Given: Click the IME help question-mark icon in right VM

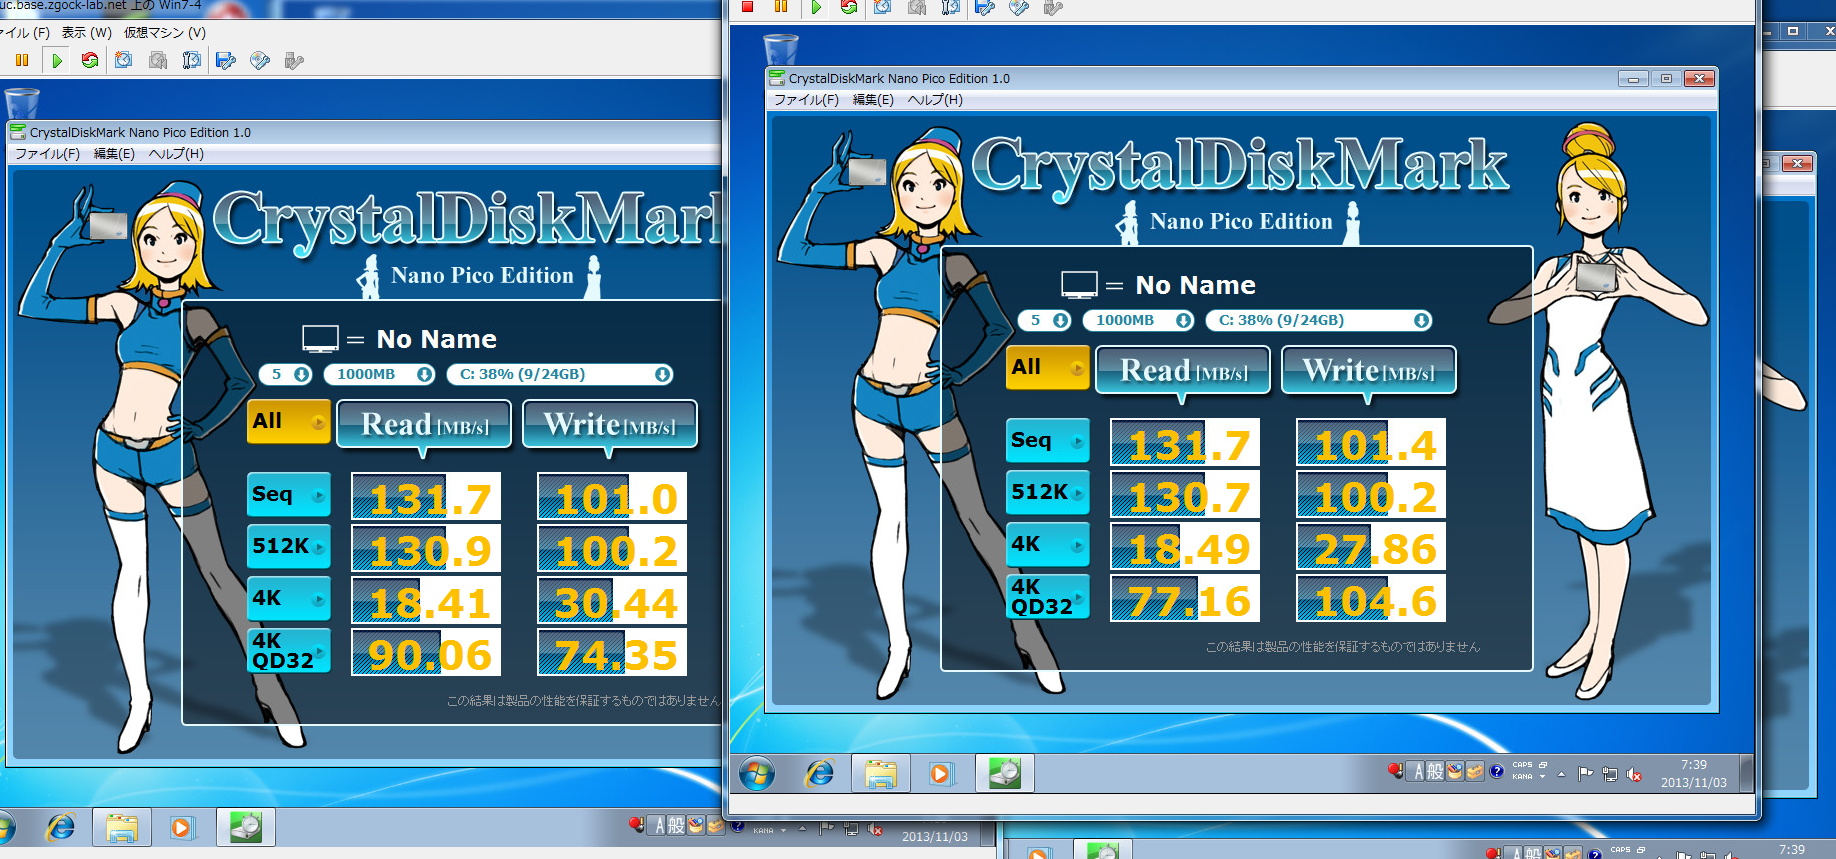Looking at the screenshot, I should [1496, 771].
